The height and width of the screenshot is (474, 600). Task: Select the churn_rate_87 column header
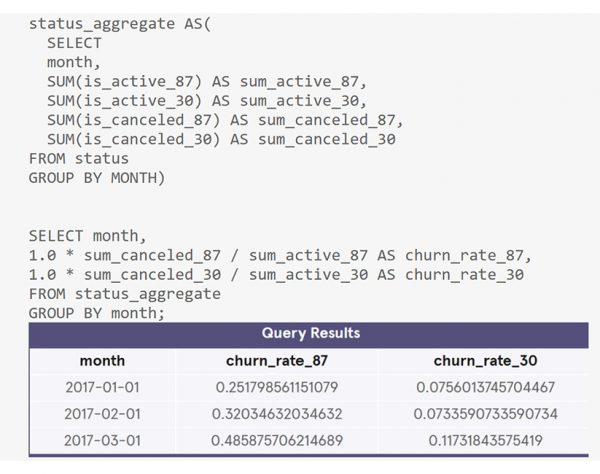(x=277, y=360)
